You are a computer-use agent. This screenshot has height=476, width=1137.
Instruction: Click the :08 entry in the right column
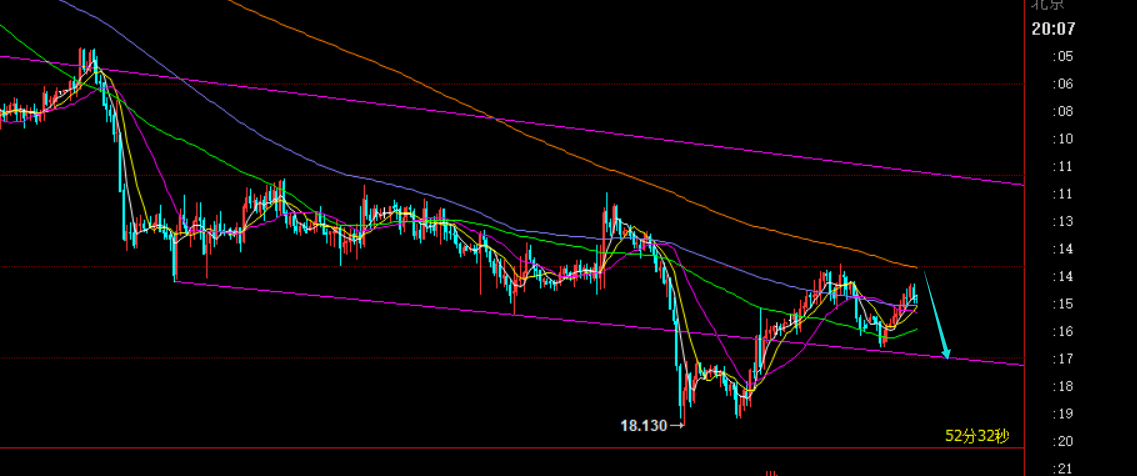tap(1063, 112)
